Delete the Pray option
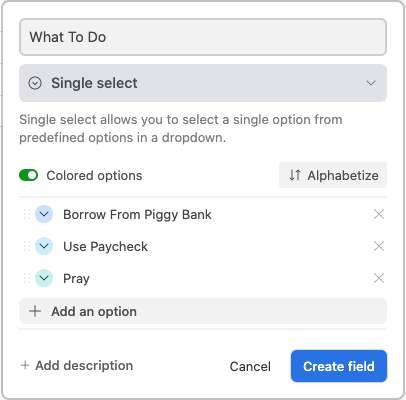Image resolution: width=406 pixels, height=400 pixels. coord(379,278)
